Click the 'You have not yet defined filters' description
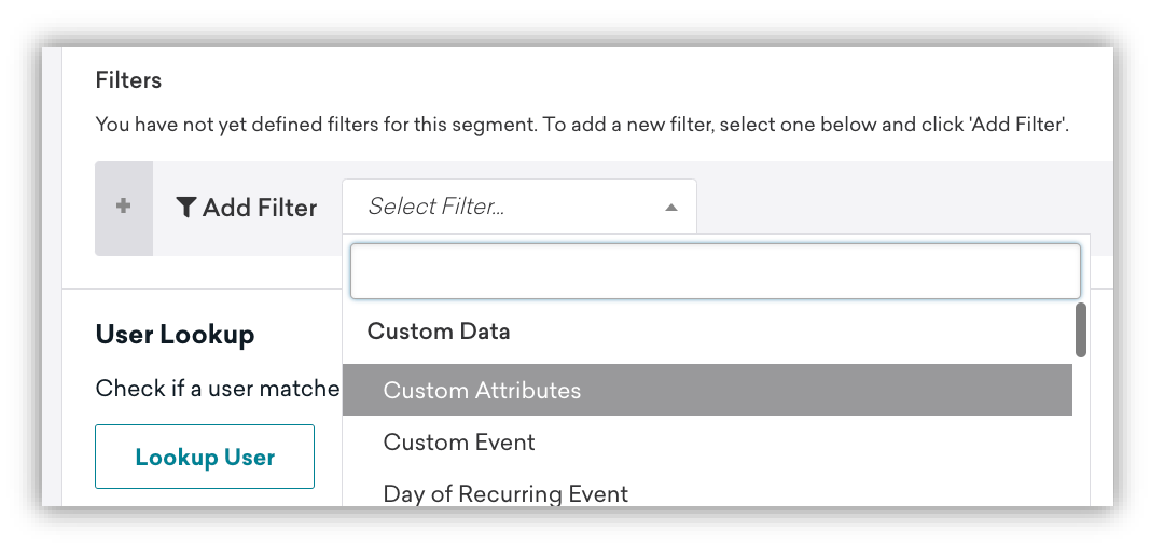Viewport: 1155px width, 550px height. point(582,124)
